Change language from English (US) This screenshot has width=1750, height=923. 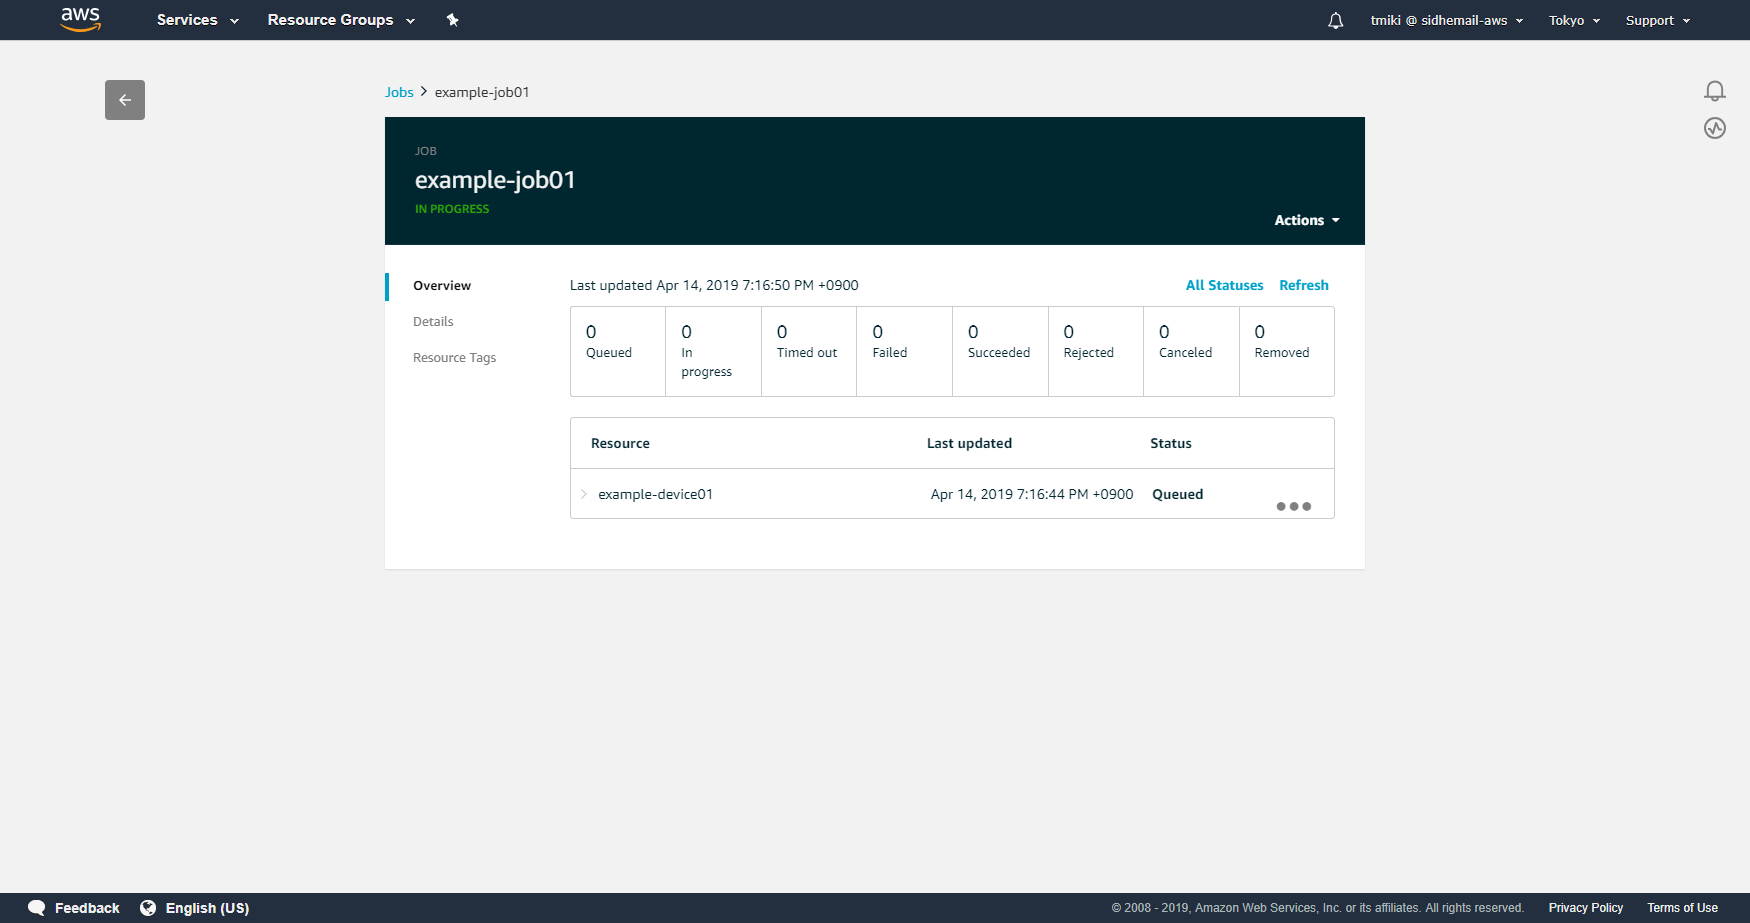207,908
